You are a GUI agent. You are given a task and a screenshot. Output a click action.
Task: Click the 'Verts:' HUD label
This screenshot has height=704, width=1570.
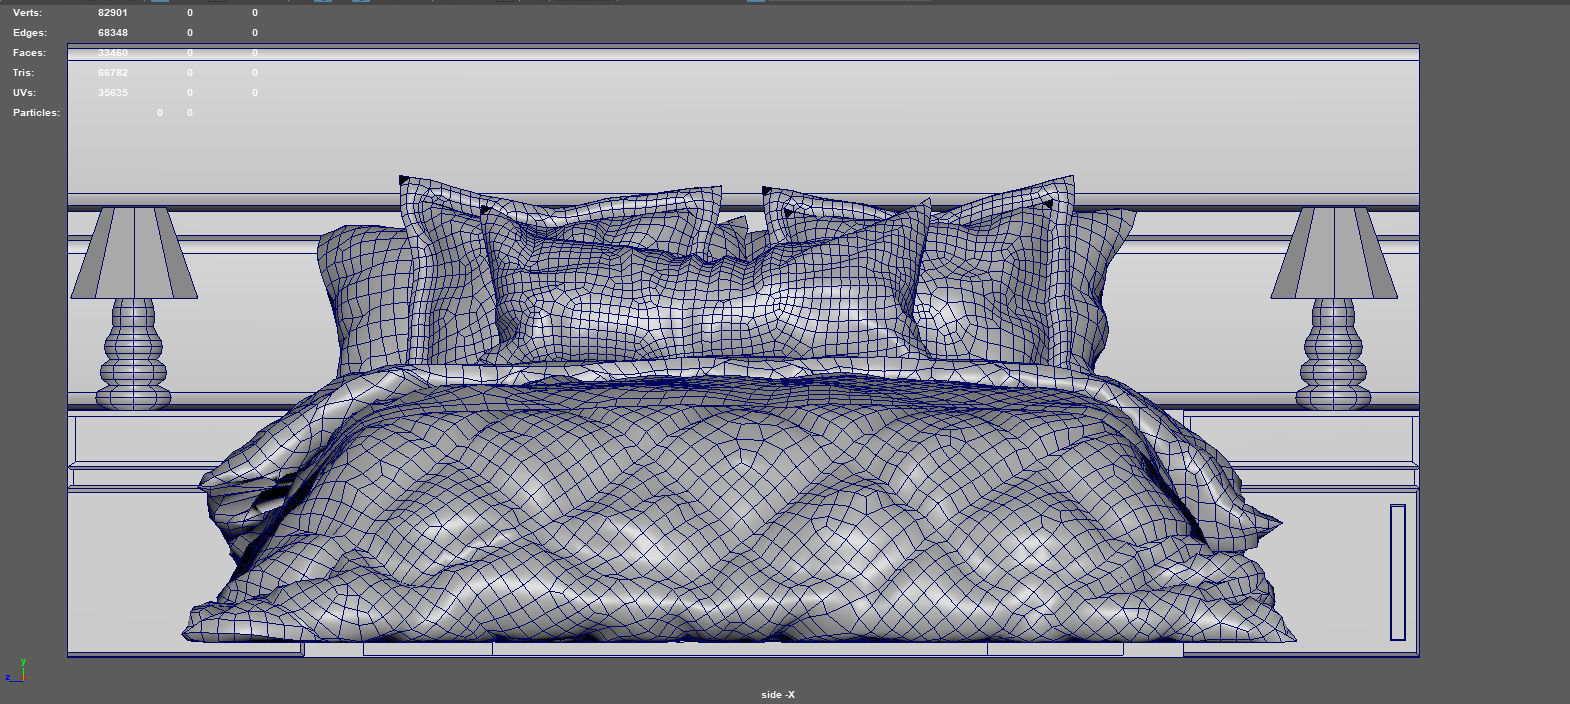(27, 13)
